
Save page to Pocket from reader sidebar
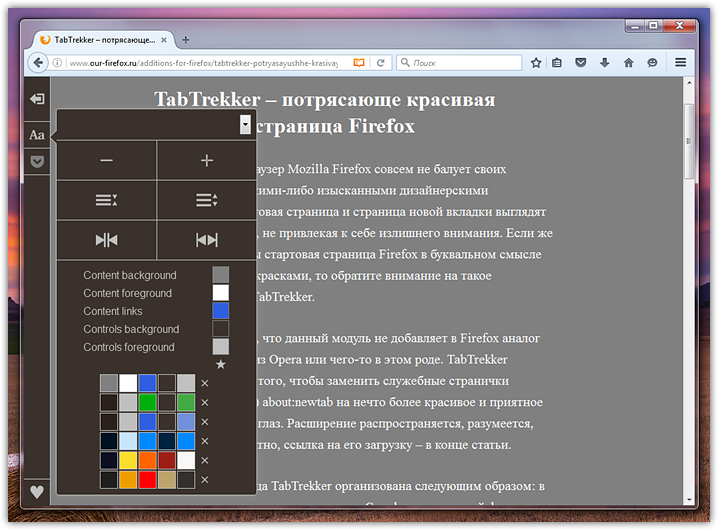[37, 161]
